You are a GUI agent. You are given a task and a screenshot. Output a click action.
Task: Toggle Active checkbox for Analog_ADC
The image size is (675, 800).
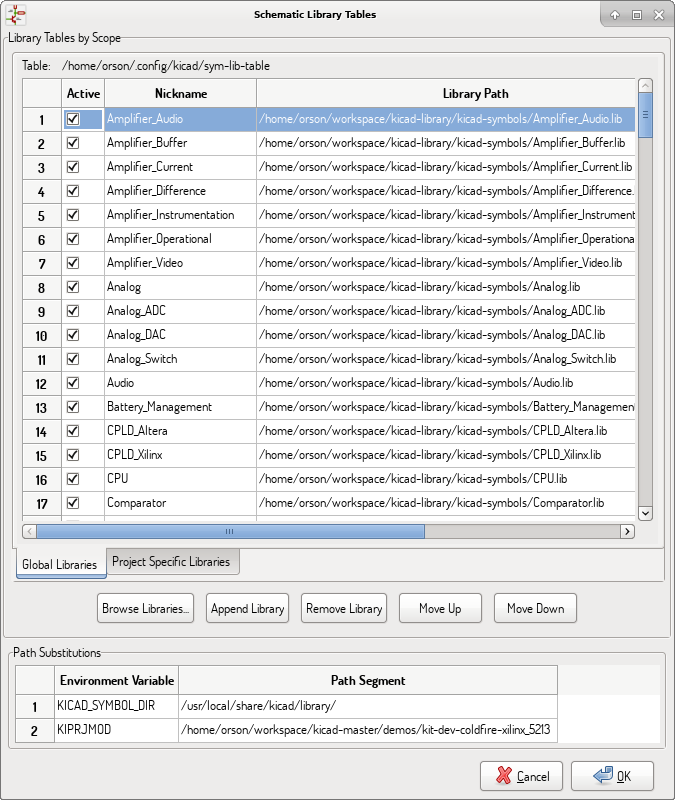click(73, 311)
